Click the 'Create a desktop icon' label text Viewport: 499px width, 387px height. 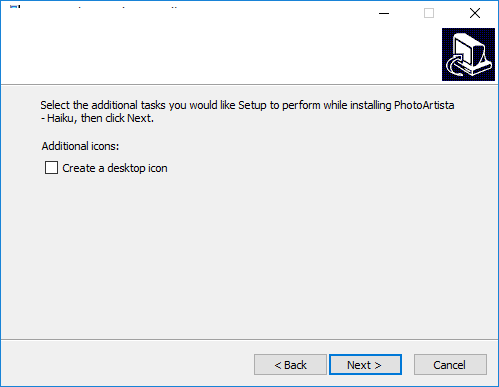pyautogui.click(x=115, y=168)
